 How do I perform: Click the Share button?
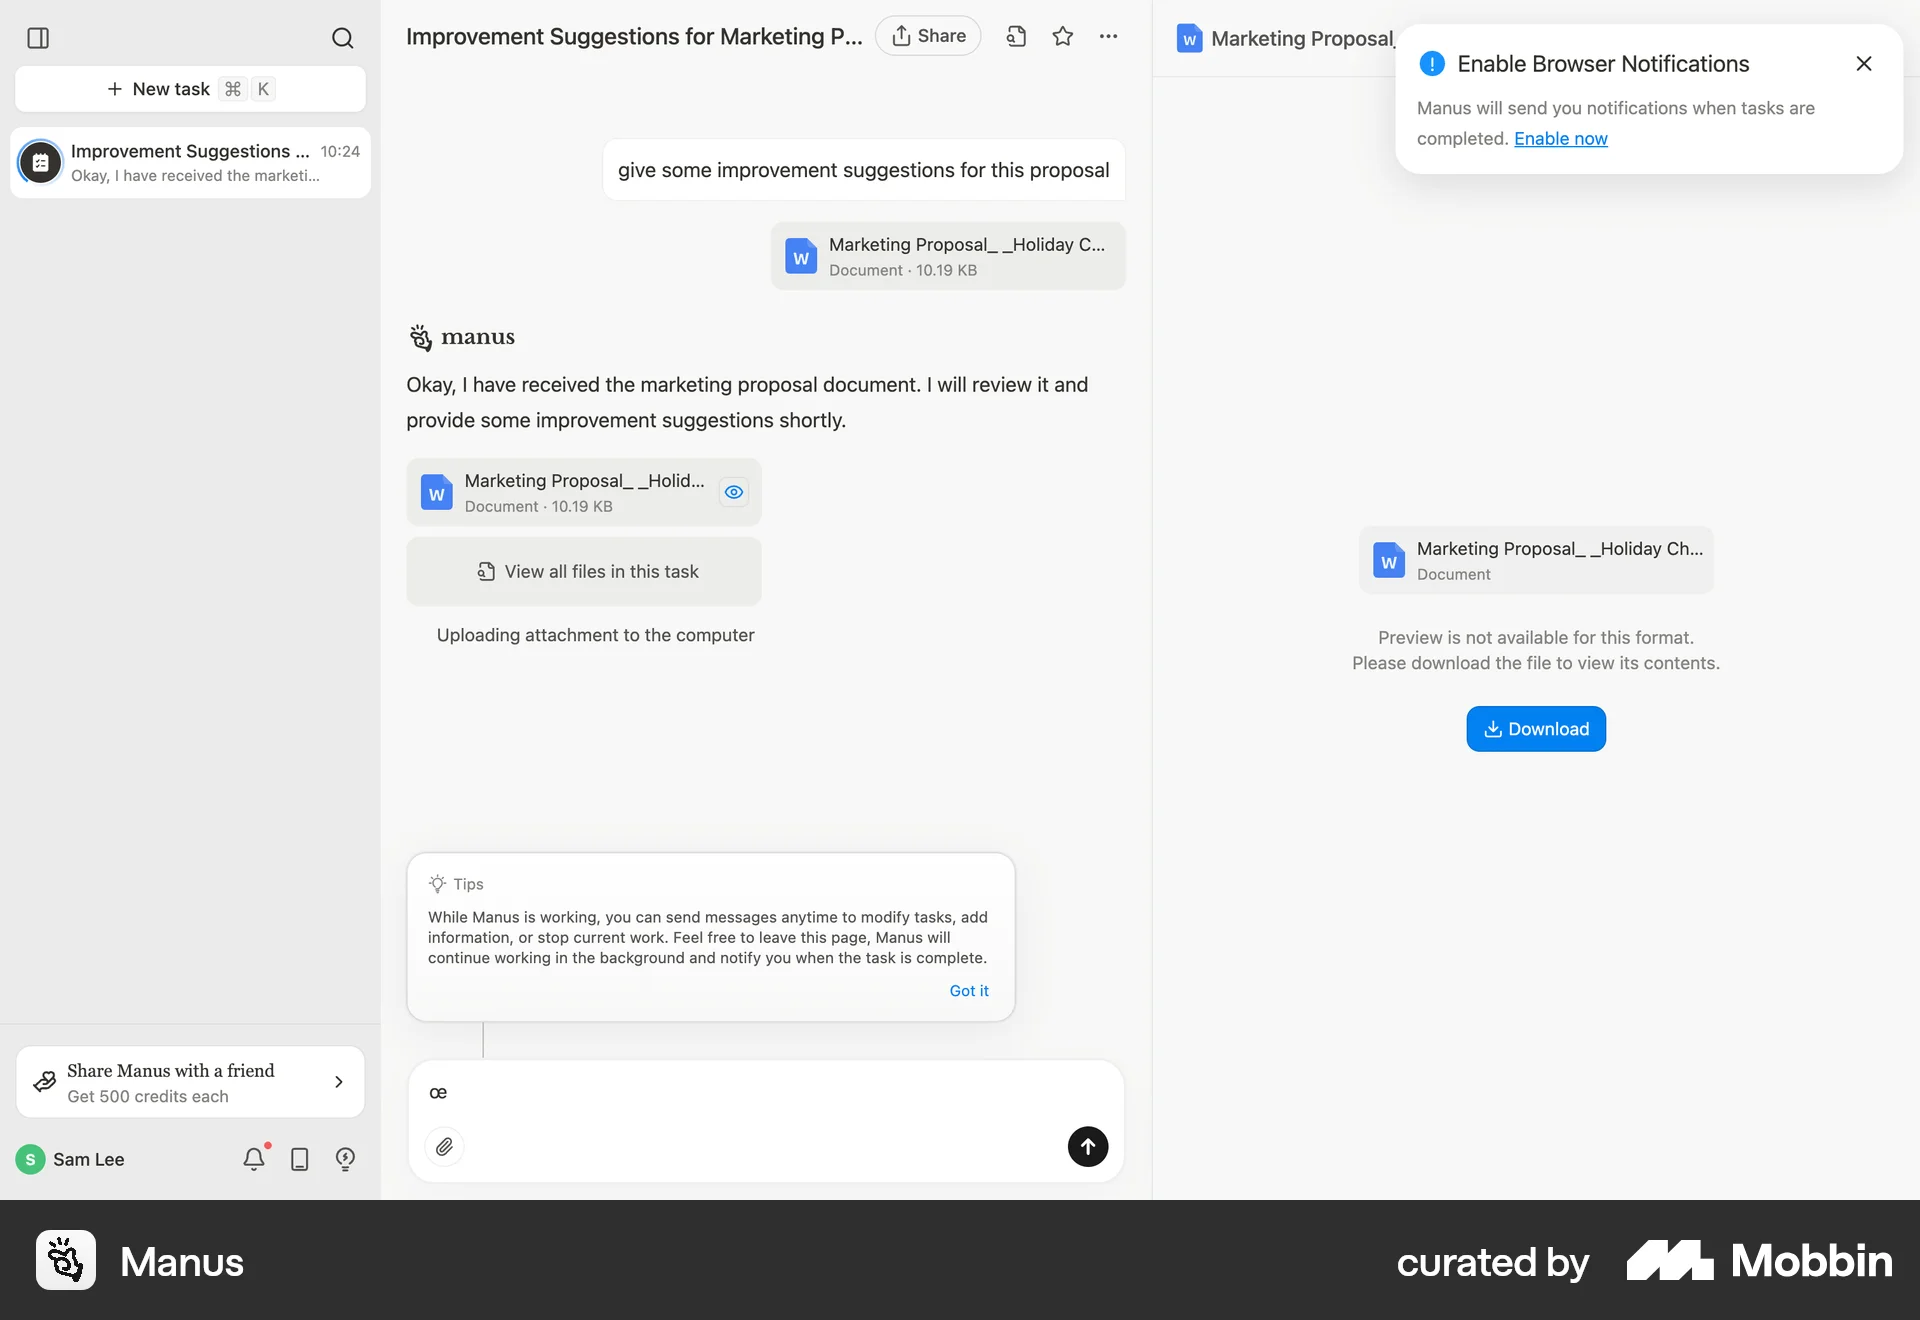pos(928,36)
